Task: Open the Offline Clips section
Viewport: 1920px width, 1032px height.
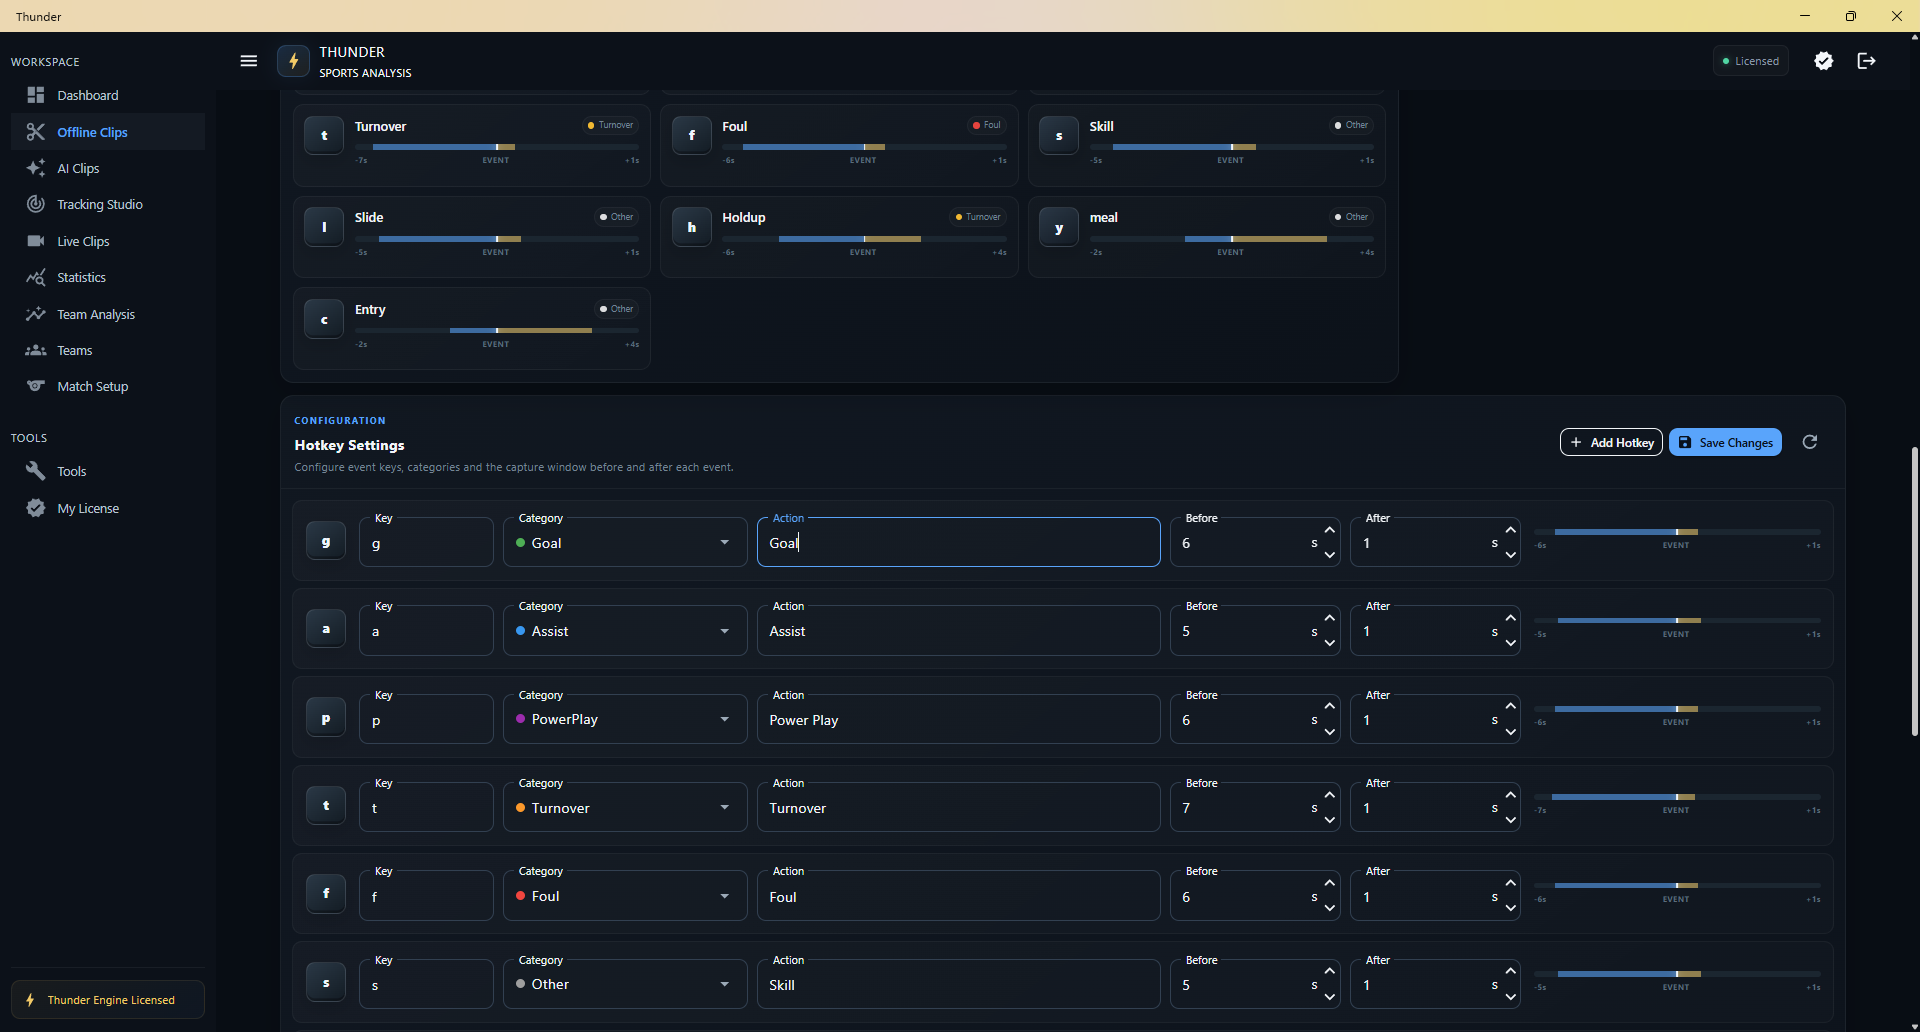Action: pyautogui.click(x=108, y=132)
